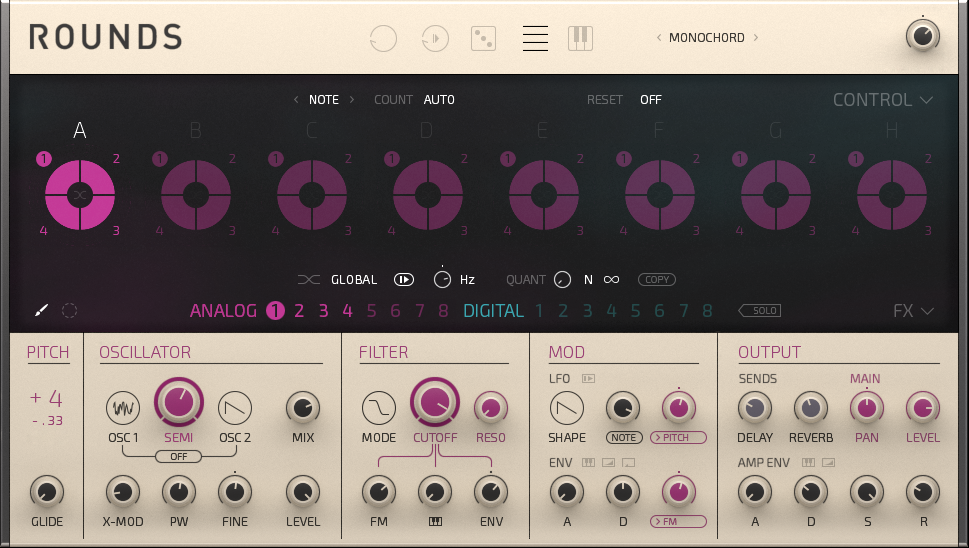Click the infinity loop icon near QUANT
This screenshot has width=969, height=548.
pos(611,280)
